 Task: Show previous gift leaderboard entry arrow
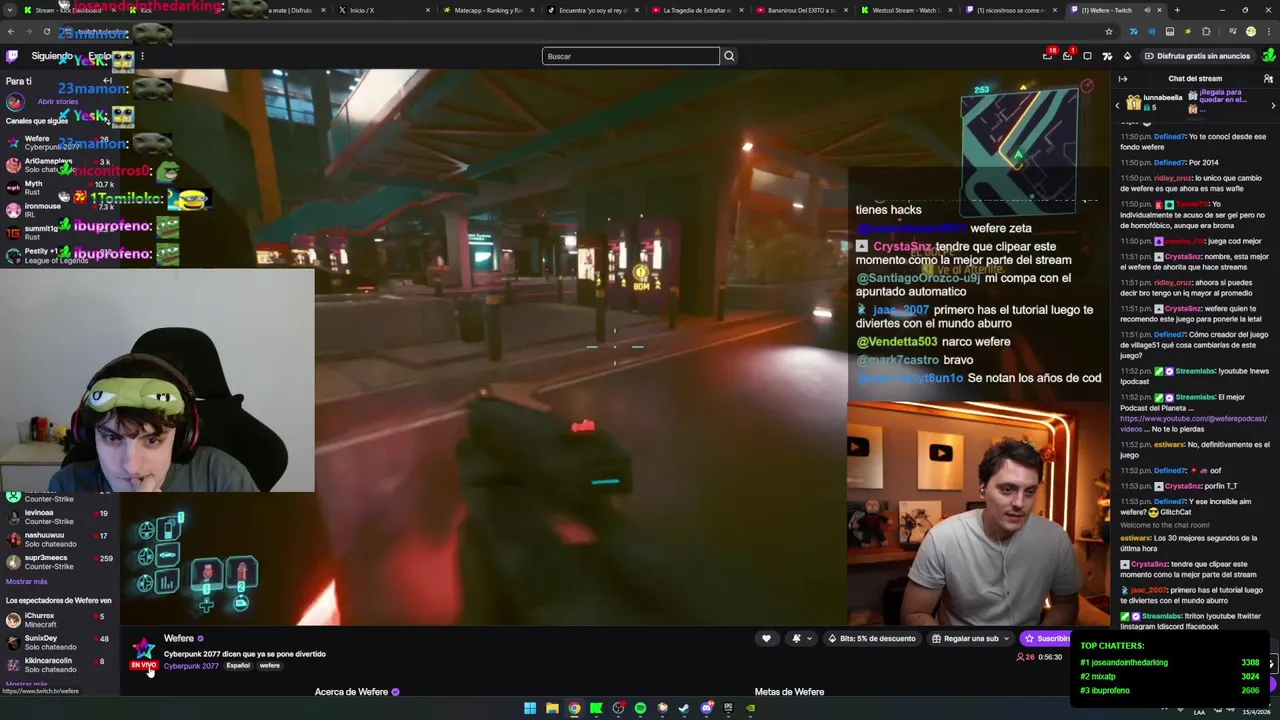pos(1118,105)
